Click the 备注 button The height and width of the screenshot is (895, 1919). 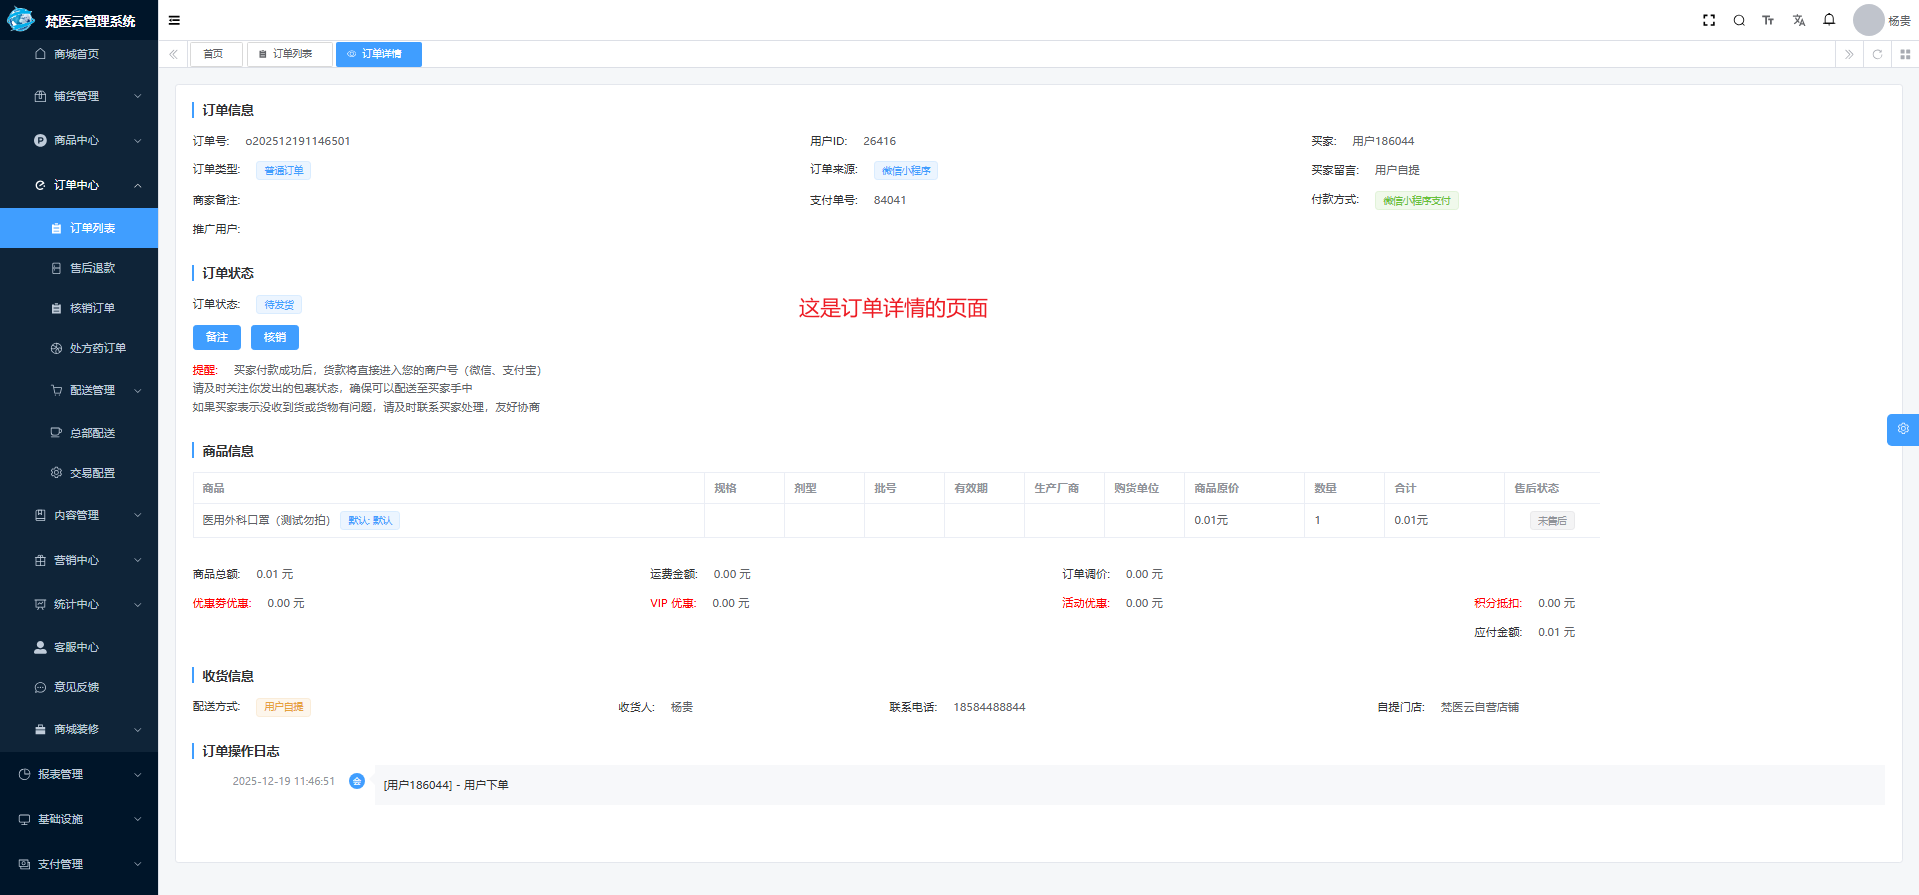[217, 337]
